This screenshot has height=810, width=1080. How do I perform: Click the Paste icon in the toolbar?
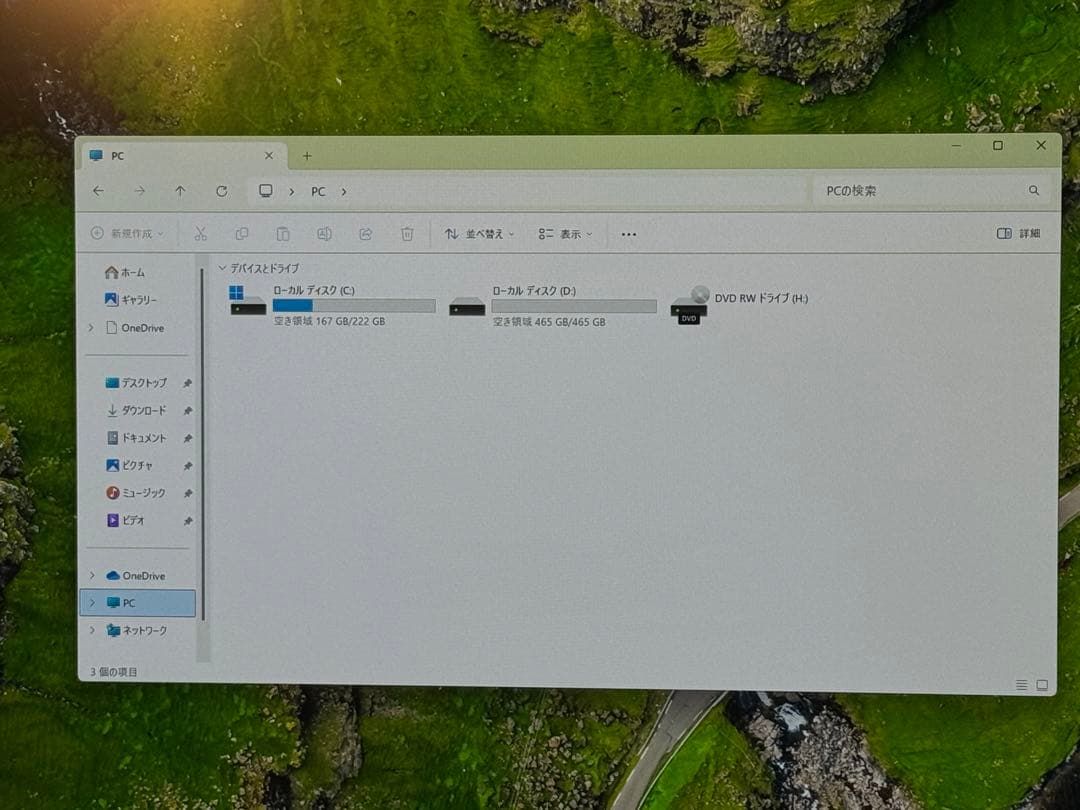click(x=283, y=233)
